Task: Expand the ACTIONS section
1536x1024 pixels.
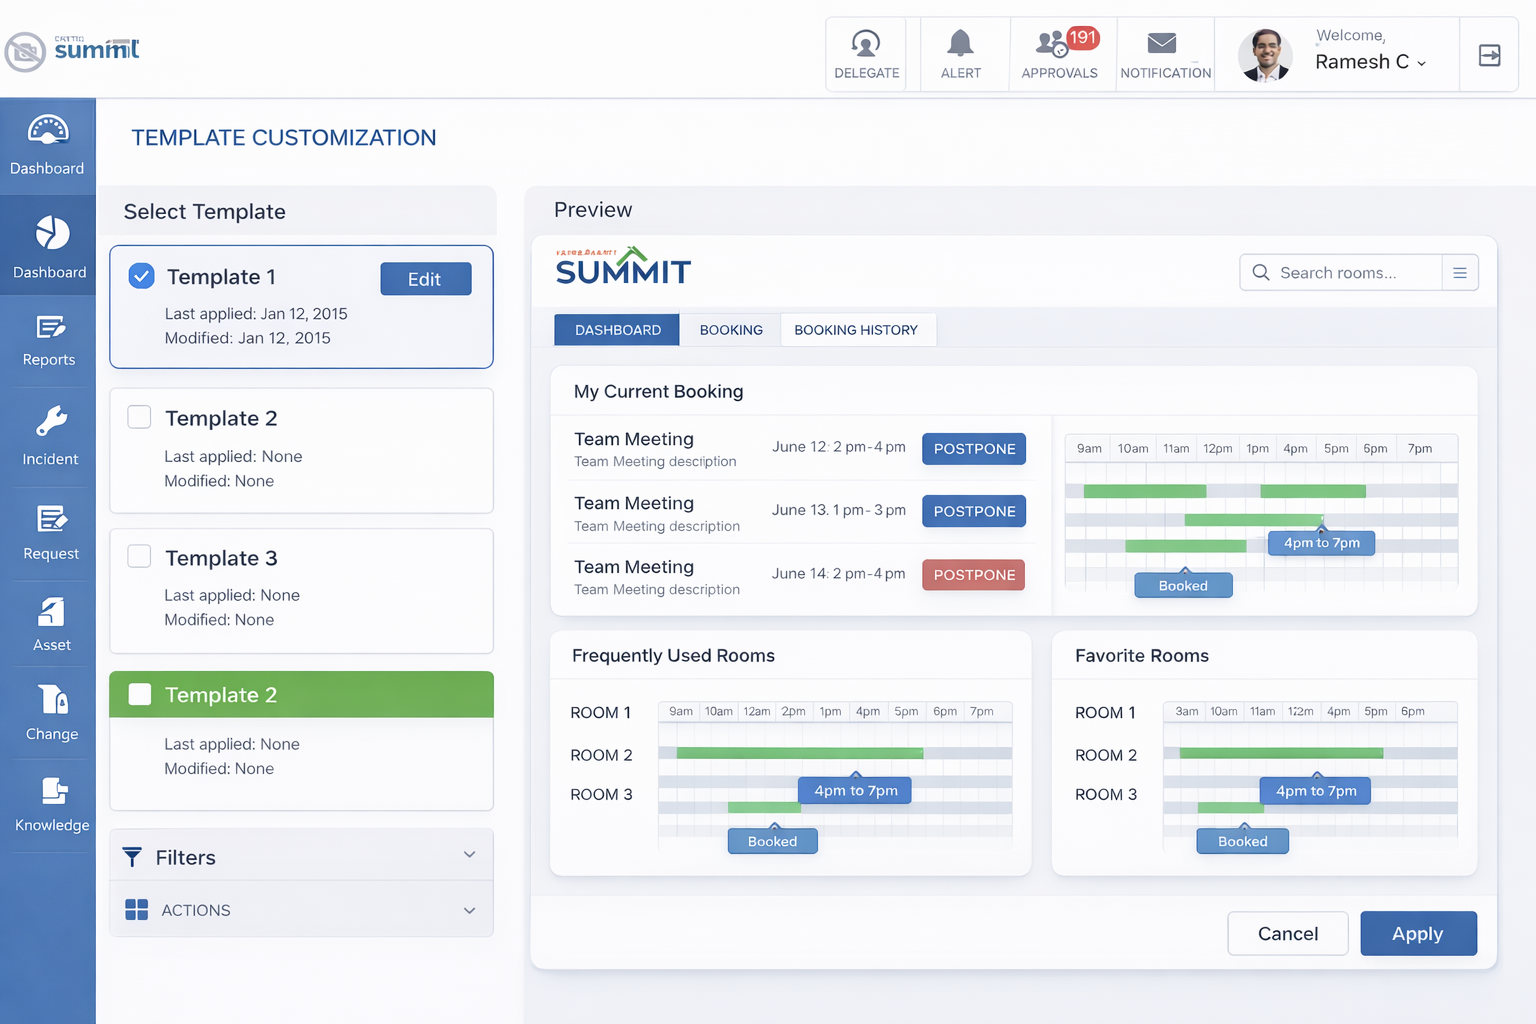Action: coord(301,910)
